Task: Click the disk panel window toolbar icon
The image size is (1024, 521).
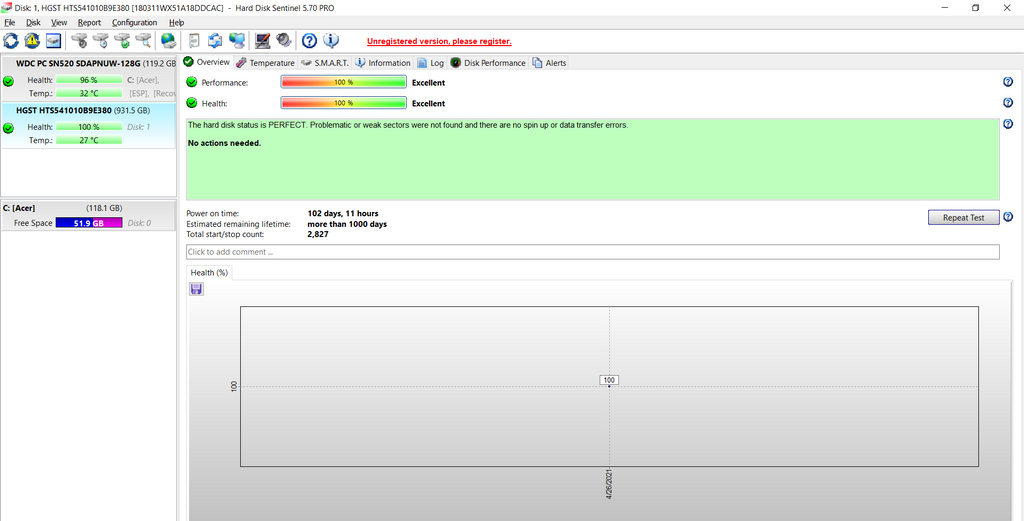Action: 53,41
